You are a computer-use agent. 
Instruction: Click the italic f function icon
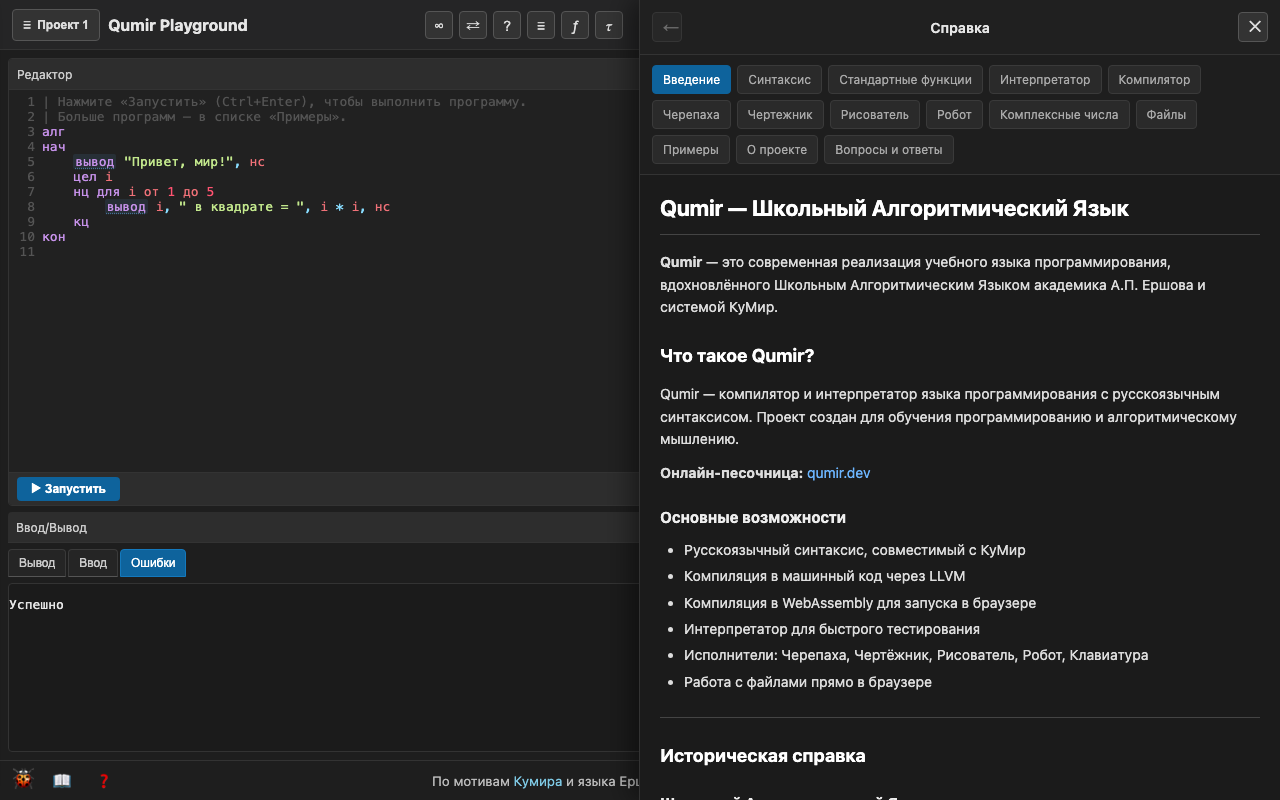tap(575, 25)
